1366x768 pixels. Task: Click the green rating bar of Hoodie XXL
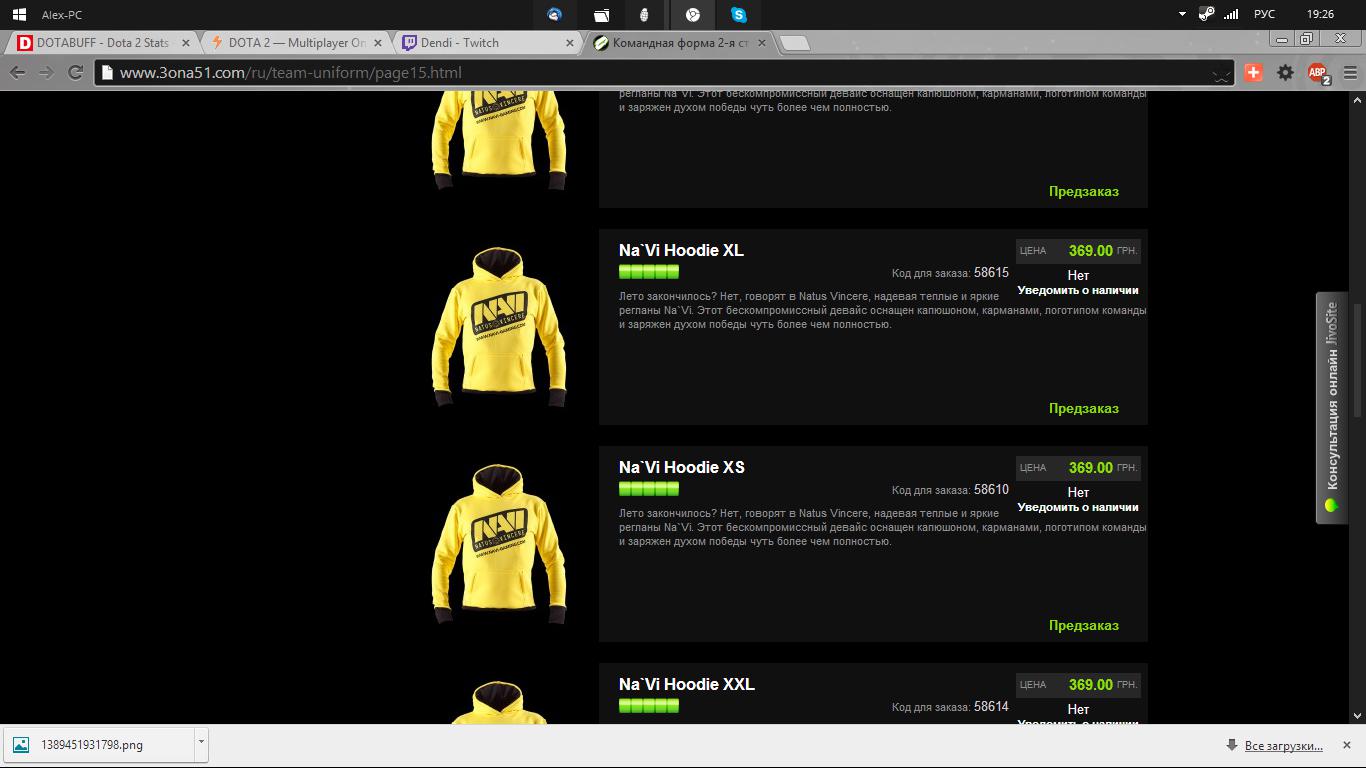point(649,706)
